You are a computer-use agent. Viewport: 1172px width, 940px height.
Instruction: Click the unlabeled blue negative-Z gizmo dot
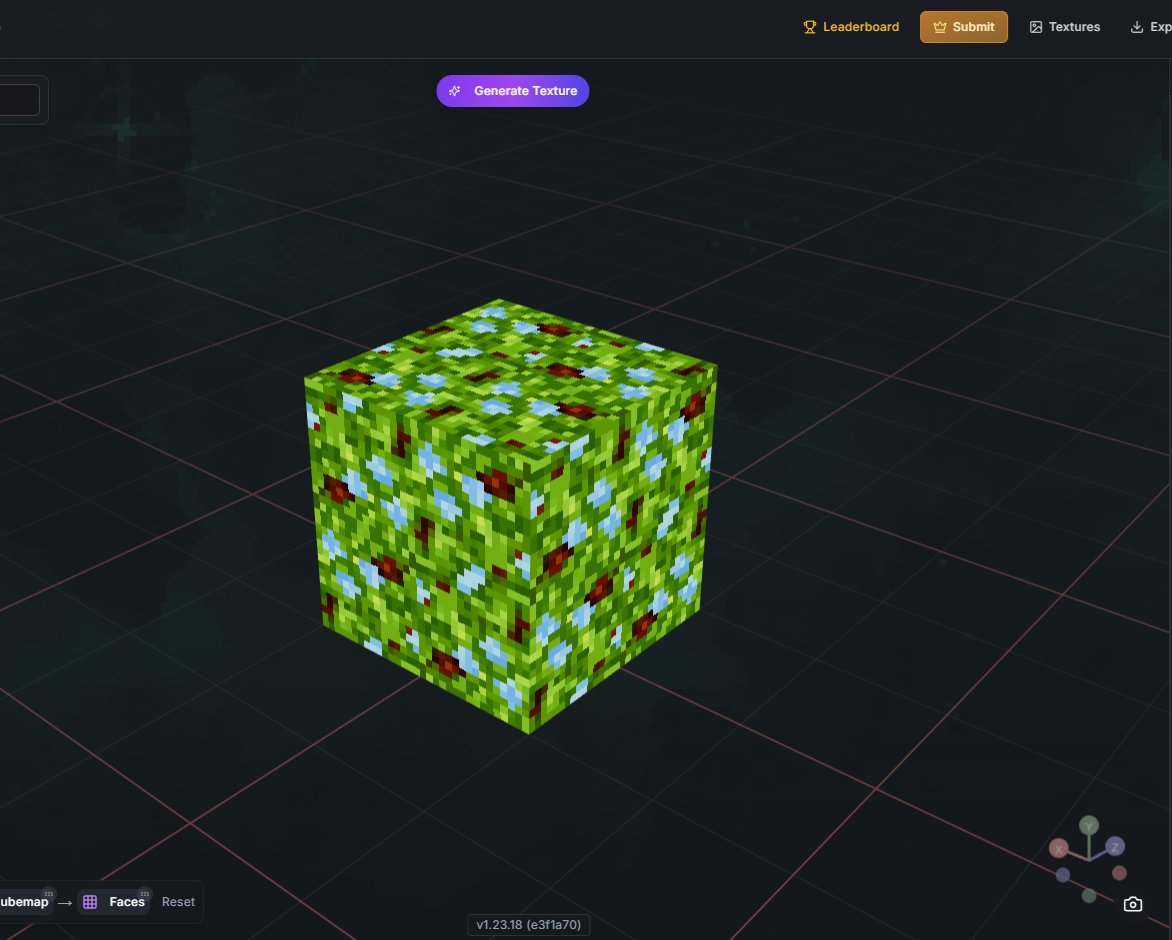[1063, 874]
